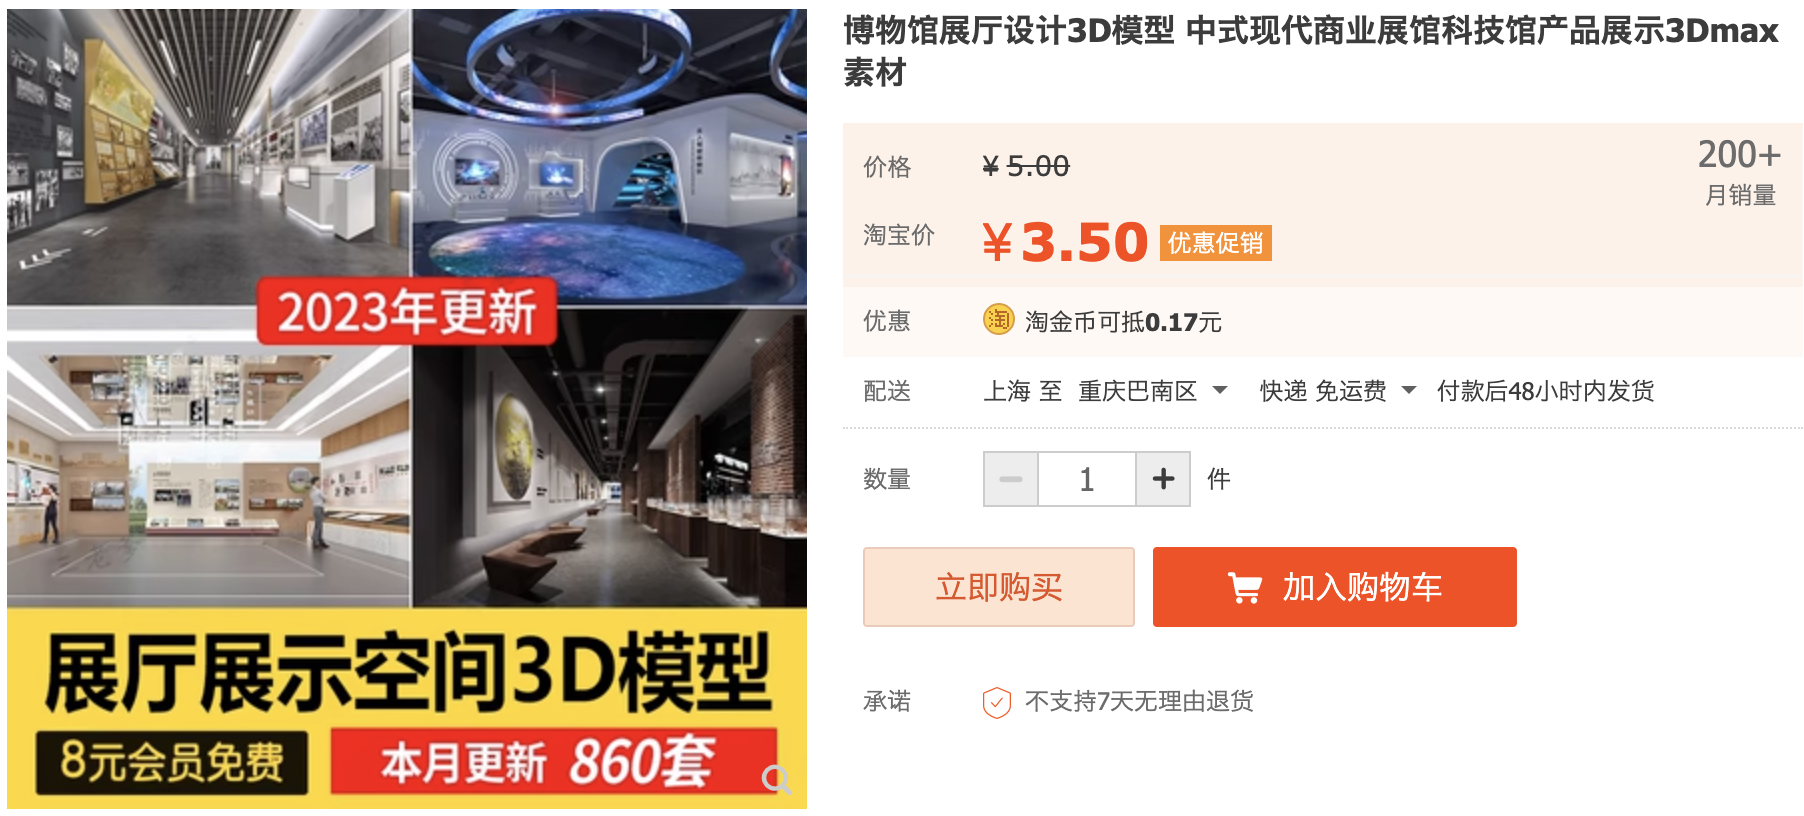Click the main product thumbnail image
1804x816 pixels.
(407, 408)
